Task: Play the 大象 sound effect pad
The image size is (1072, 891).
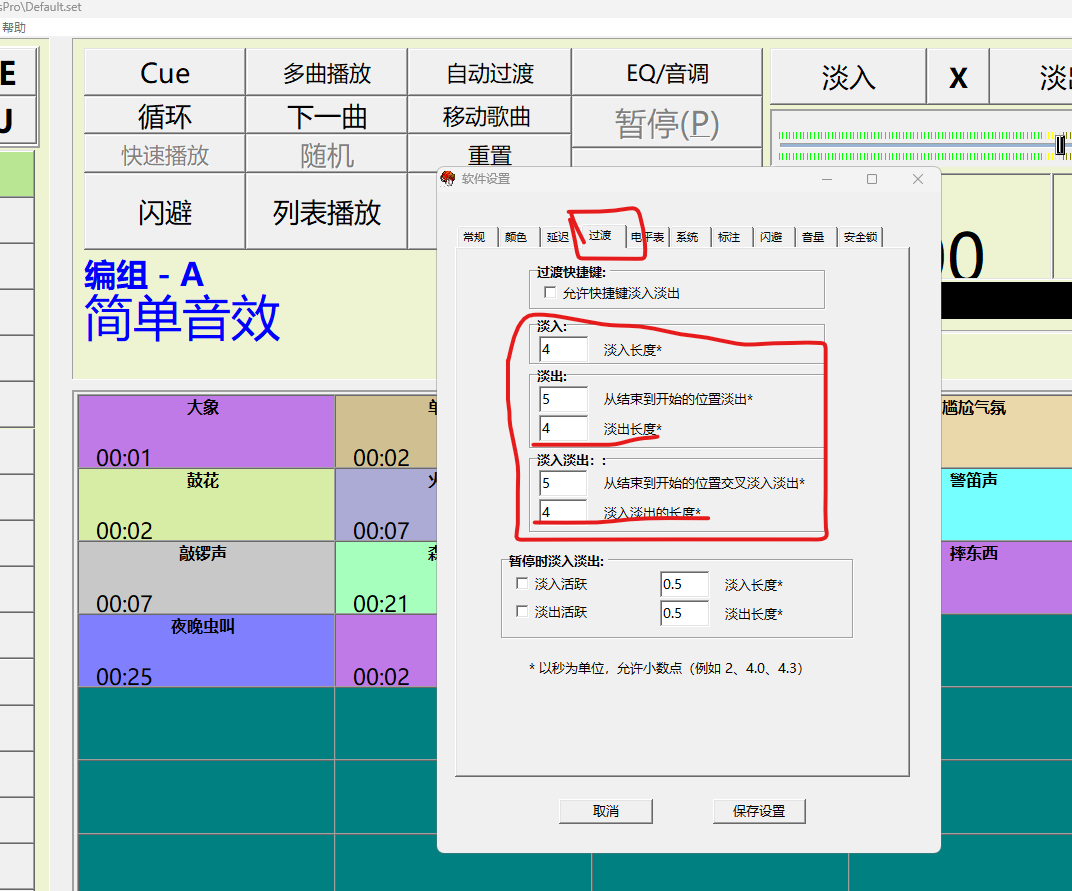Action: coord(206,431)
